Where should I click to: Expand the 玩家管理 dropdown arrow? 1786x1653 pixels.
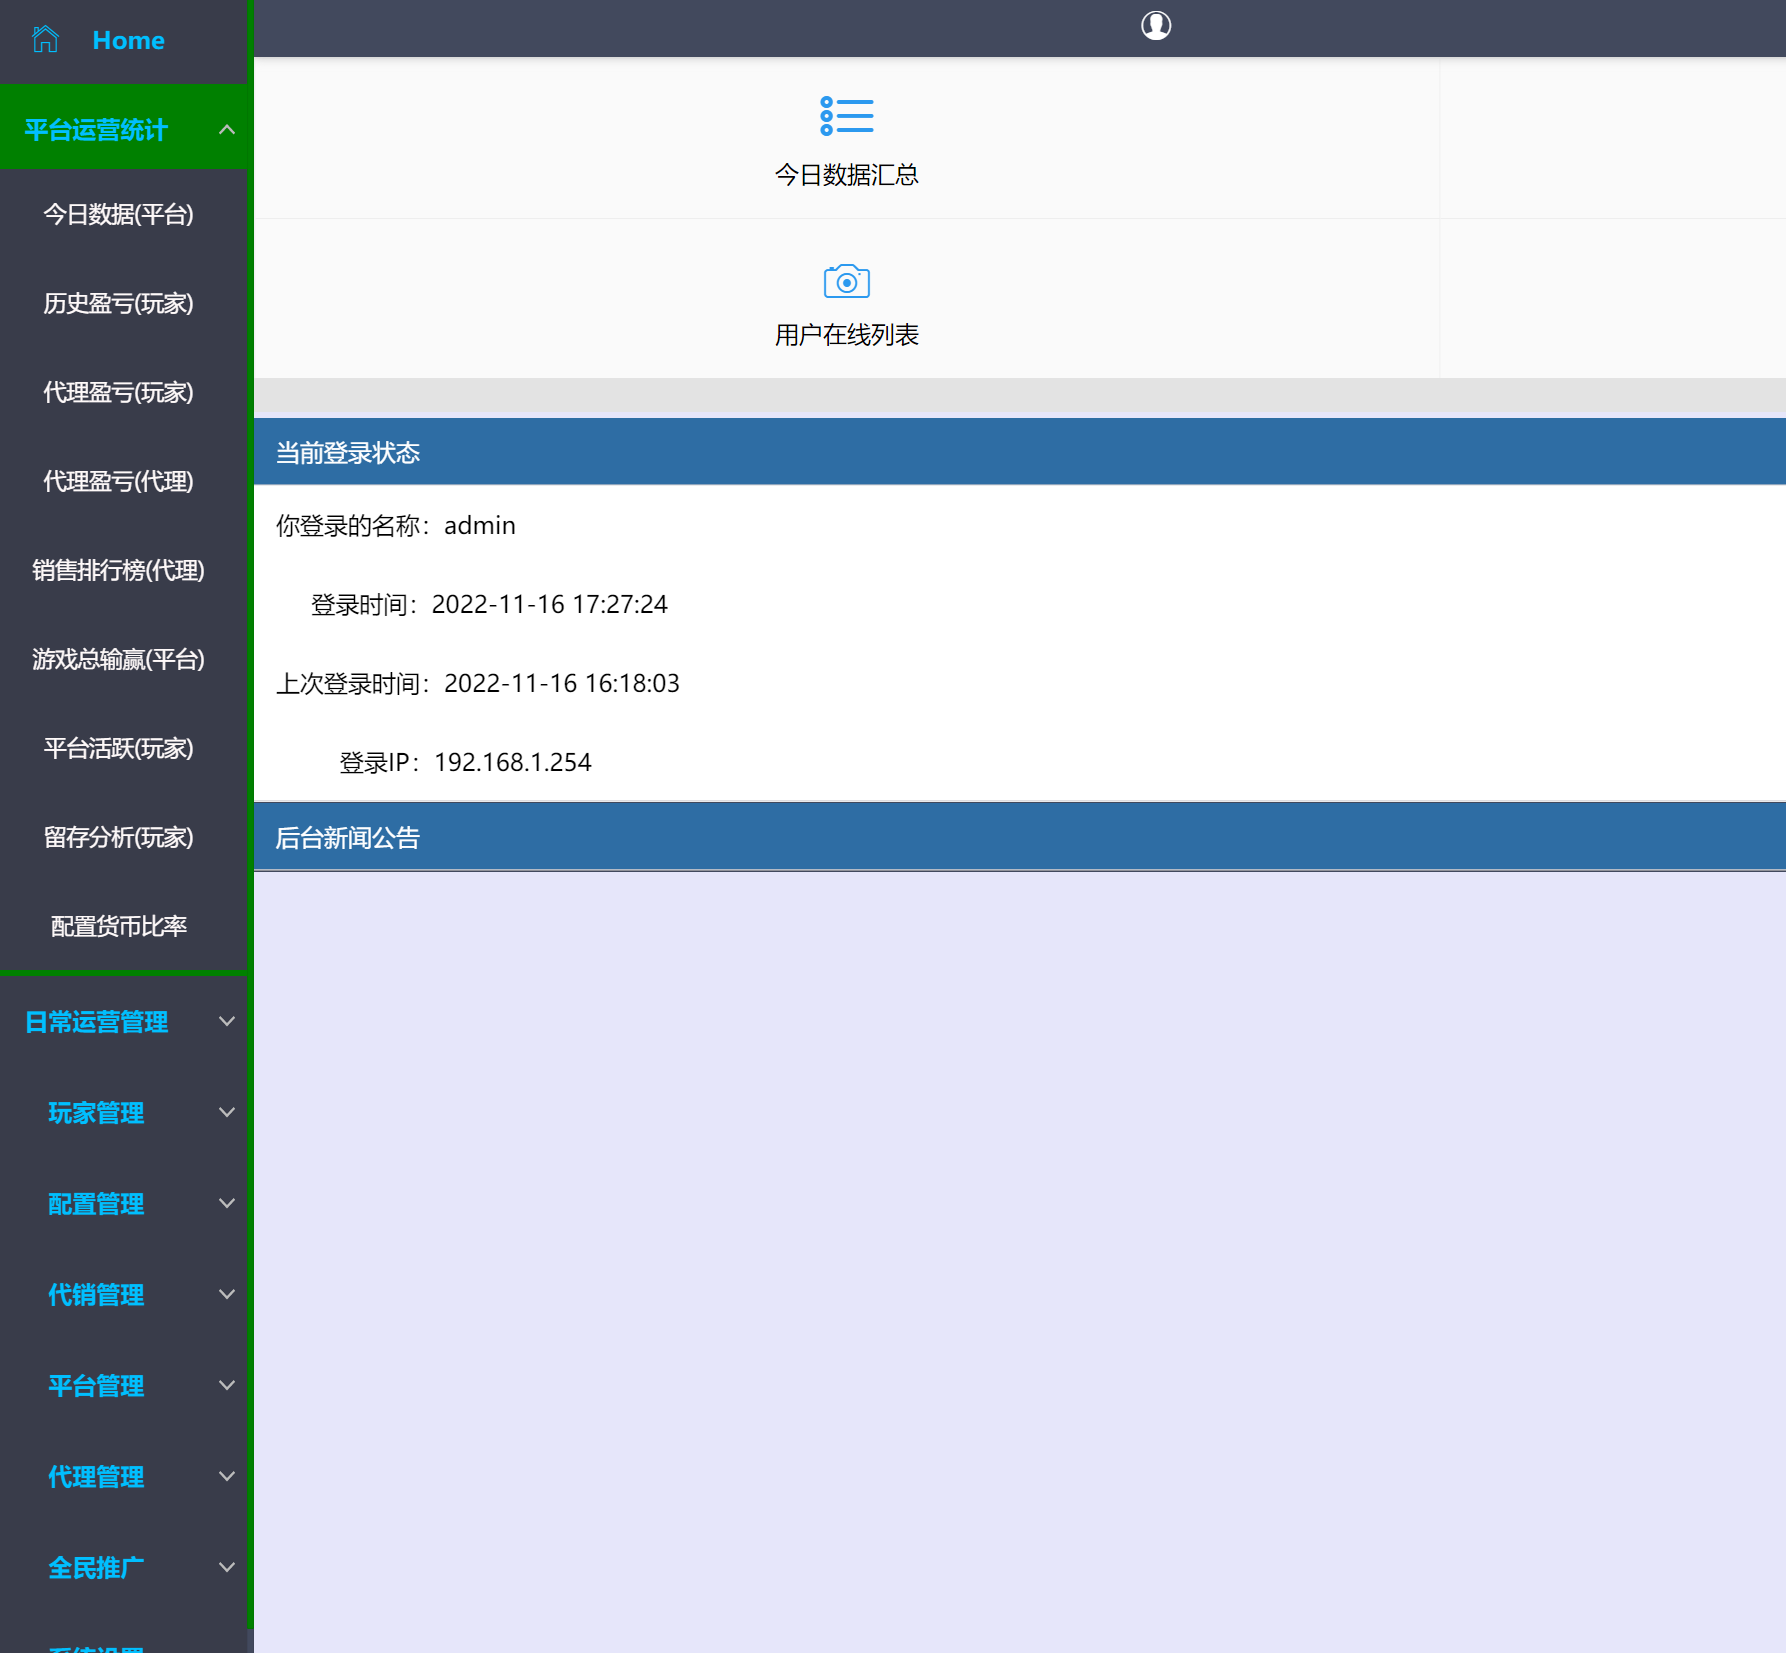(227, 1112)
